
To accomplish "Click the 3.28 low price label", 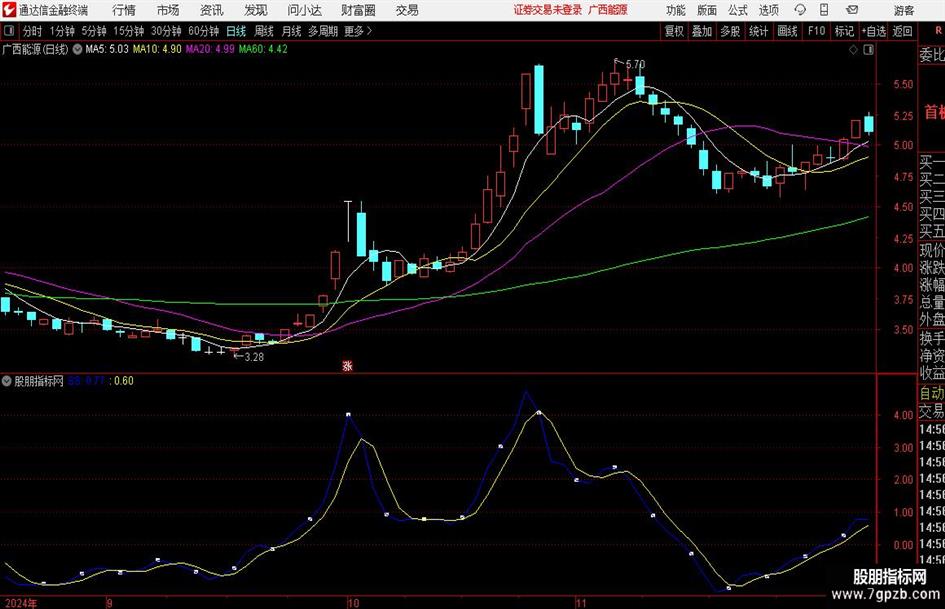I will (254, 357).
